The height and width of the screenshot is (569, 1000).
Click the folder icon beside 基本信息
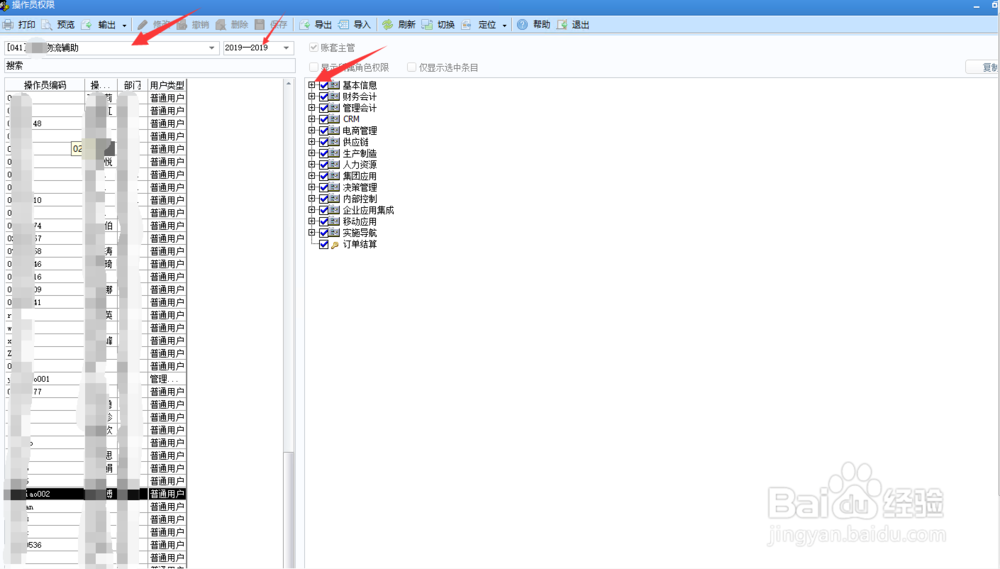[x=334, y=85]
